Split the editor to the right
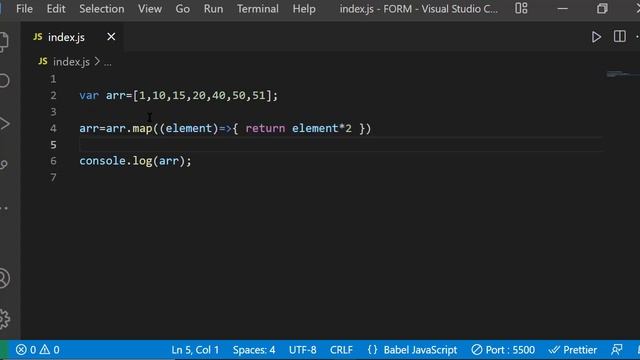Screen dimensions: 640x360 (619, 37)
